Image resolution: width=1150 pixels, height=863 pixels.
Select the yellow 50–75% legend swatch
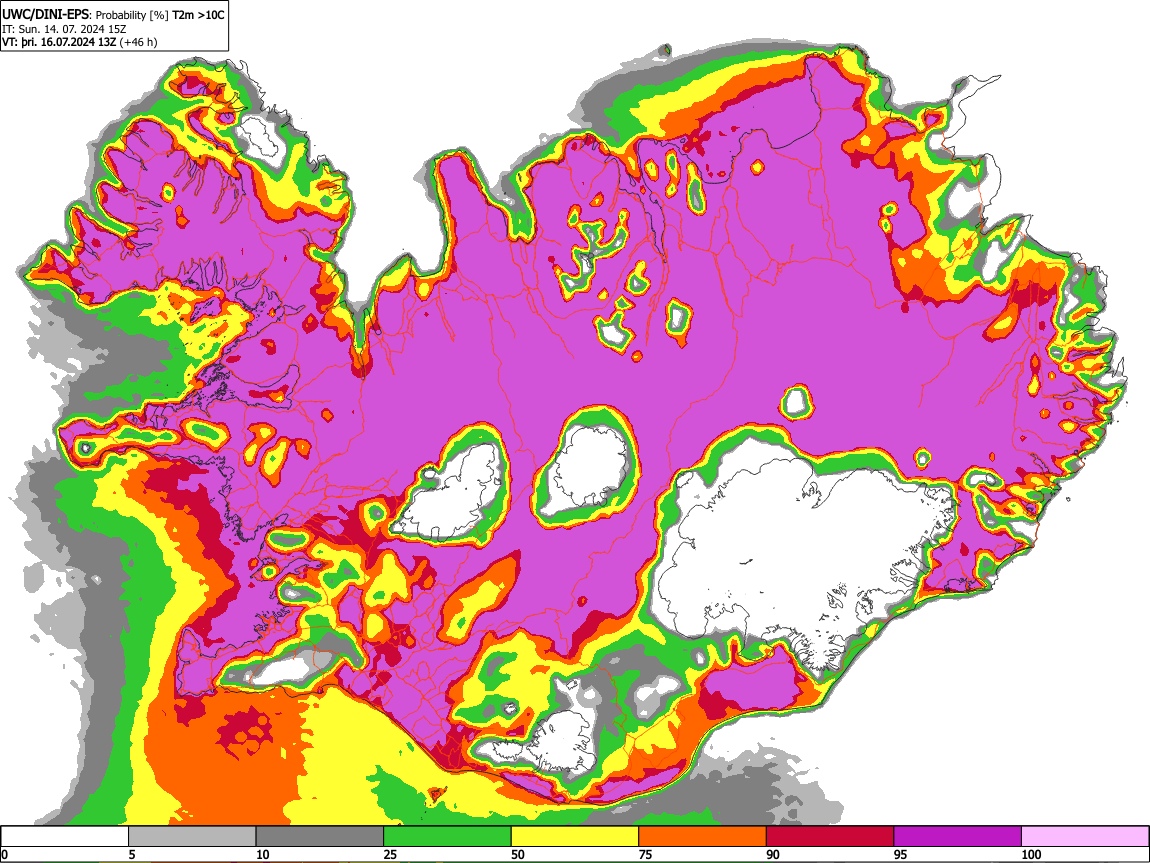[x=575, y=837]
